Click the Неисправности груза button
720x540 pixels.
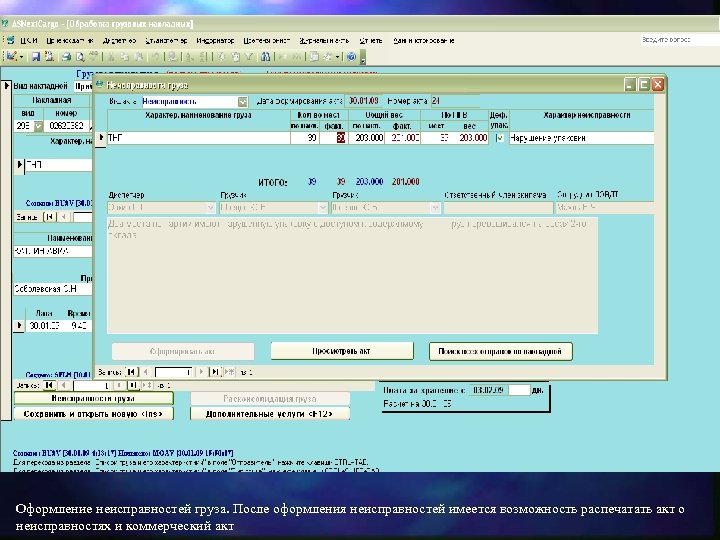point(93,398)
